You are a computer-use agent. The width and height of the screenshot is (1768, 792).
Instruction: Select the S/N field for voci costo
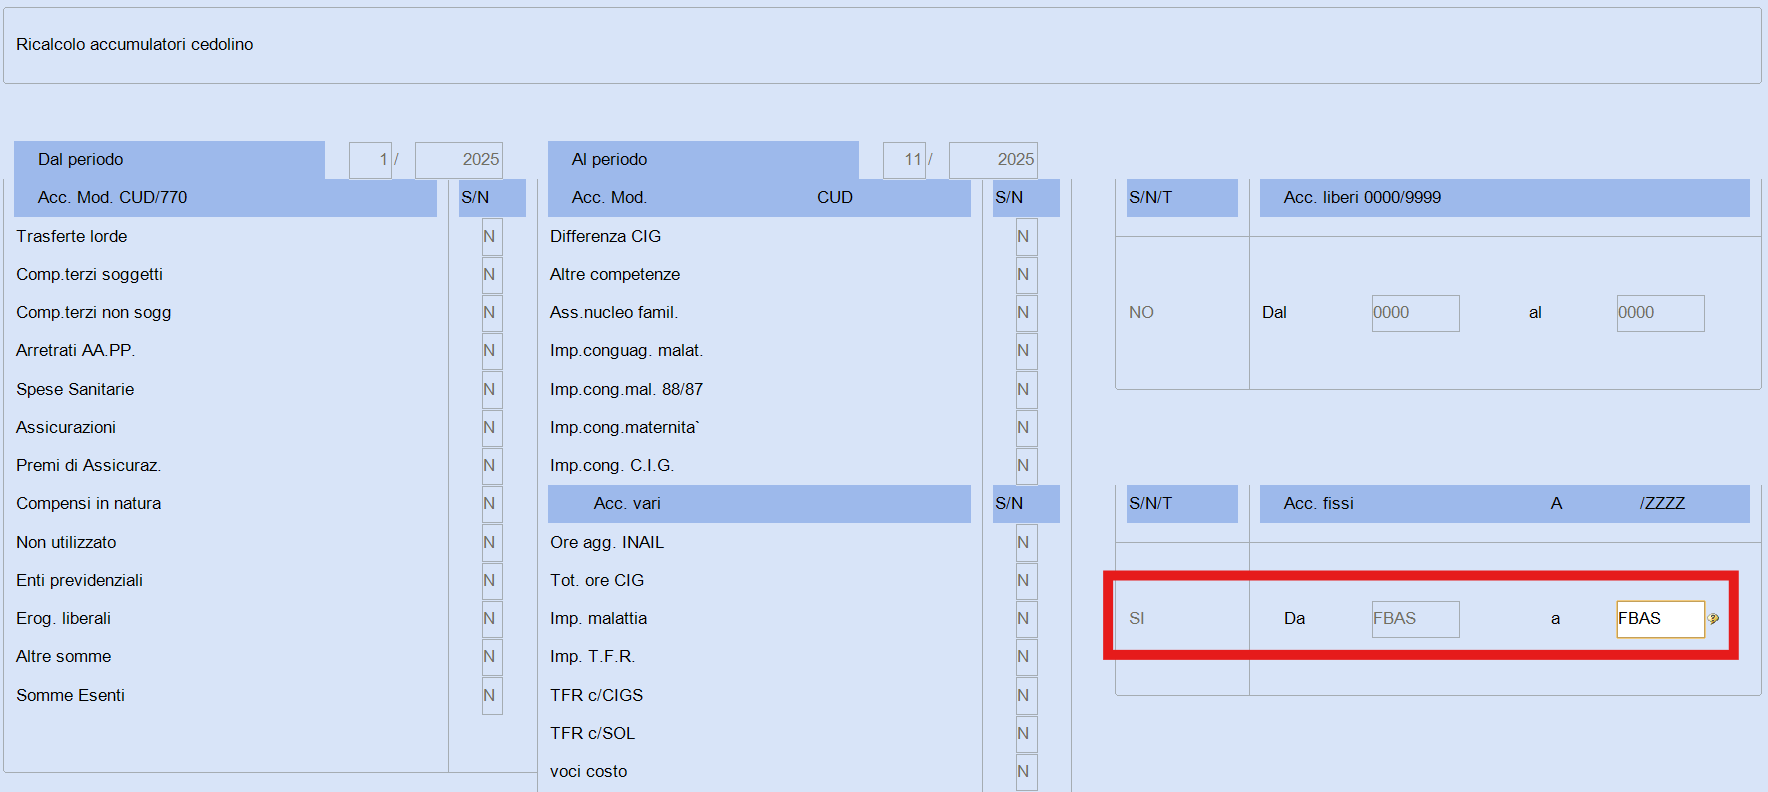[x=1026, y=772]
